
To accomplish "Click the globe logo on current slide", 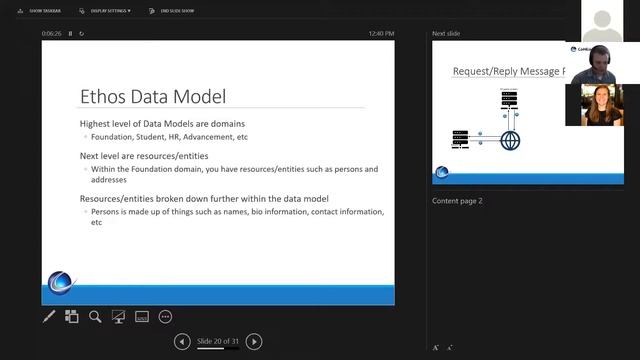I will coord(60,282).
